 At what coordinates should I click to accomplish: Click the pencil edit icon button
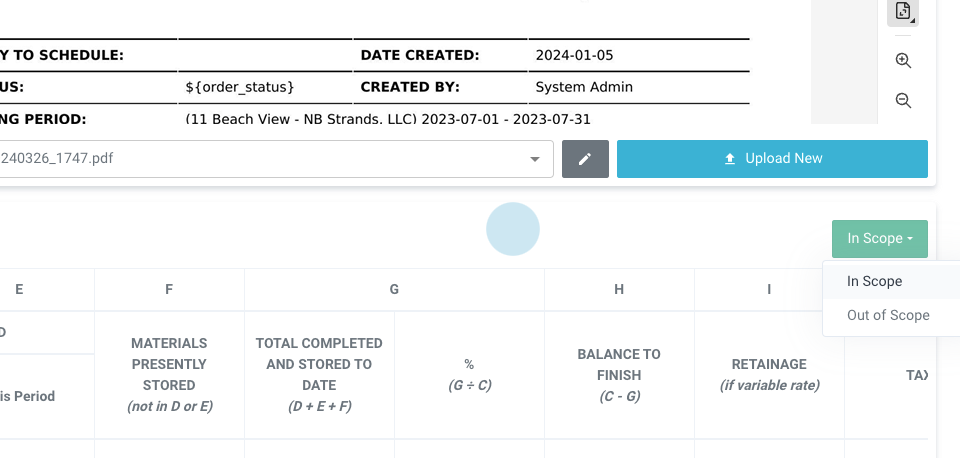tap(585, 159)
